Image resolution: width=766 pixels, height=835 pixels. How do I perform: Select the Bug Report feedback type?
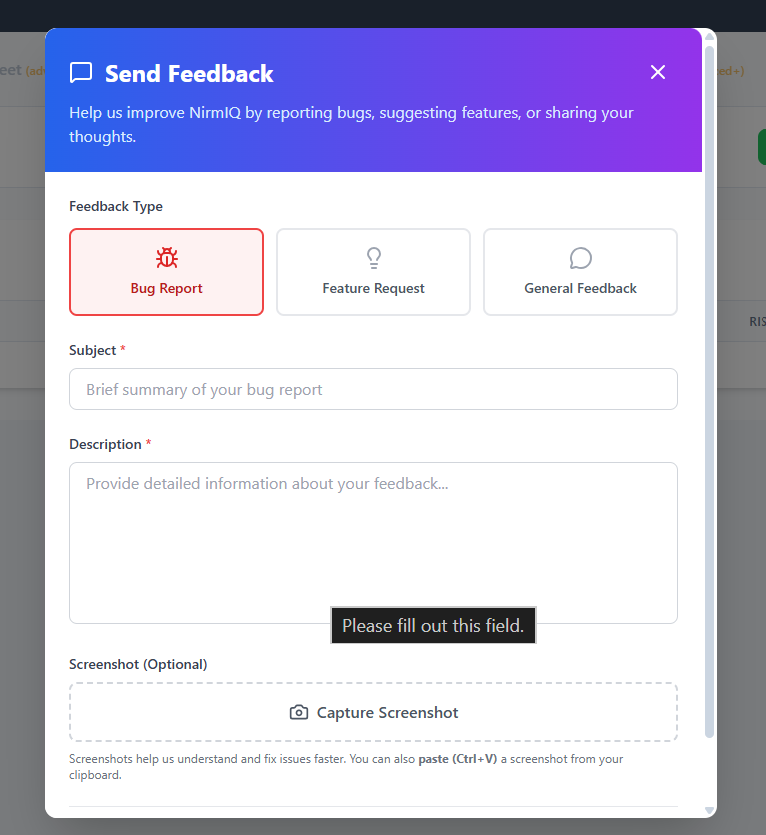[166, 272]
